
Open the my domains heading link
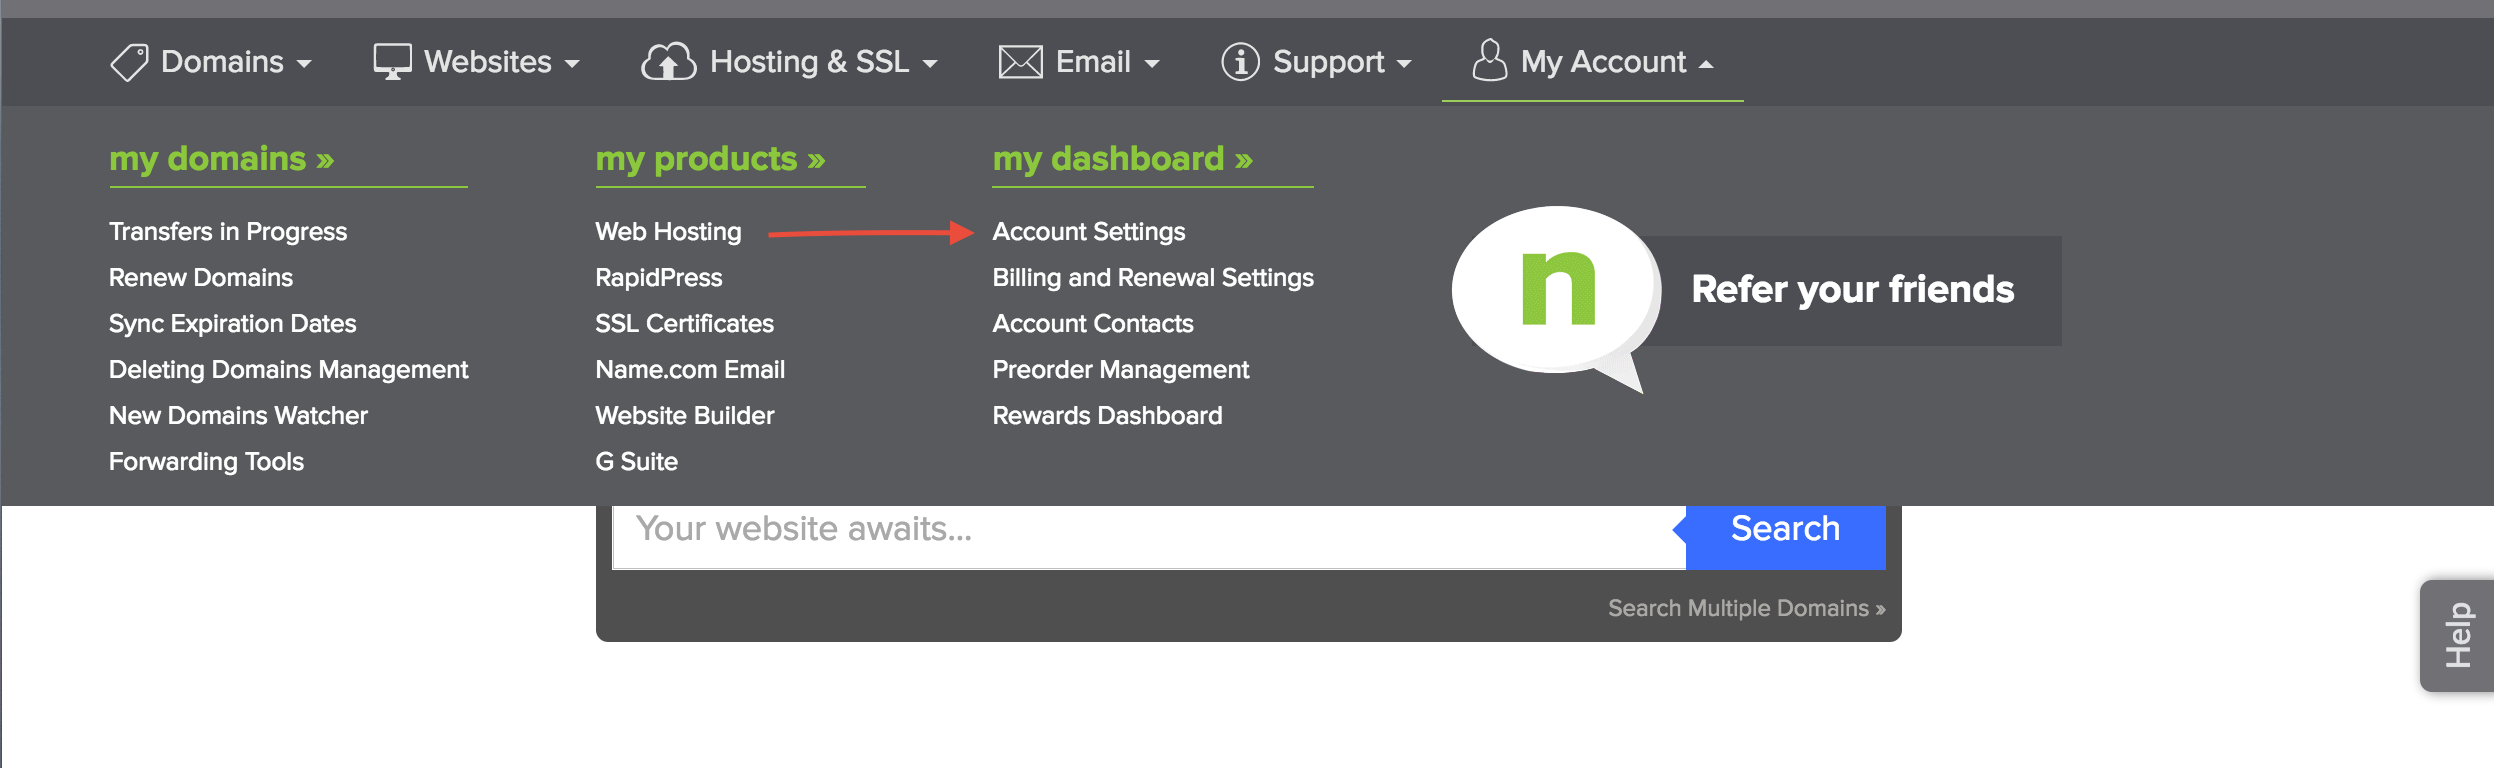(221, 159)
